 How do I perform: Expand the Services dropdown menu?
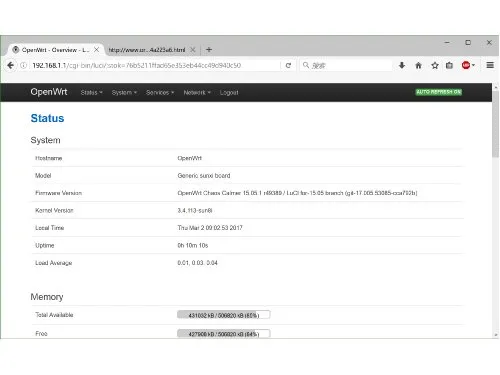pos(160,92)
